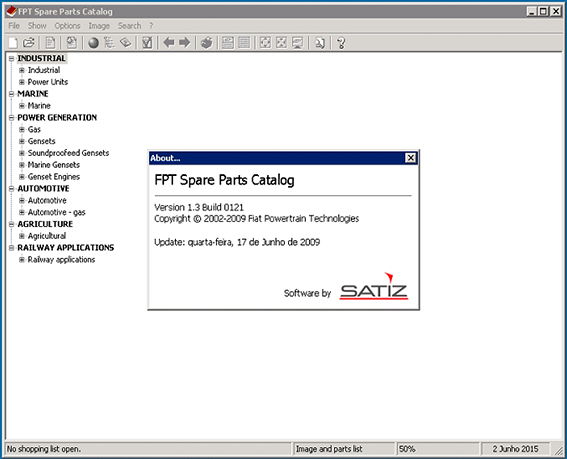567x459 pixels.
Task: Click the document with picture toolbar icon
Action: coord(72,43)
